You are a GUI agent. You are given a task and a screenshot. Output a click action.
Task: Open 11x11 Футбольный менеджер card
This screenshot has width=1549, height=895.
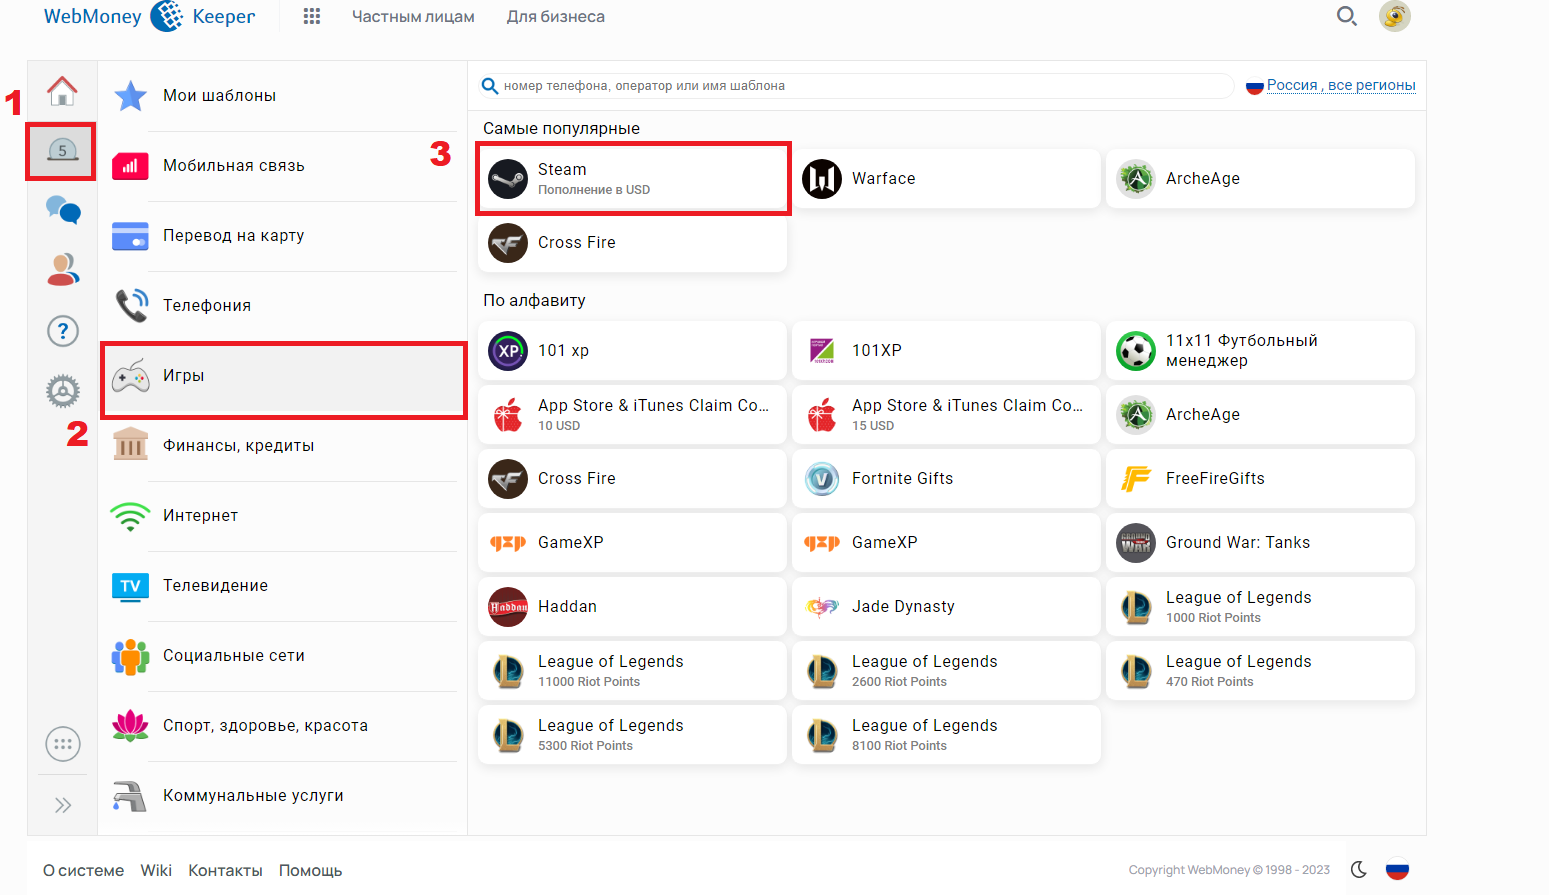(1260, 351)
